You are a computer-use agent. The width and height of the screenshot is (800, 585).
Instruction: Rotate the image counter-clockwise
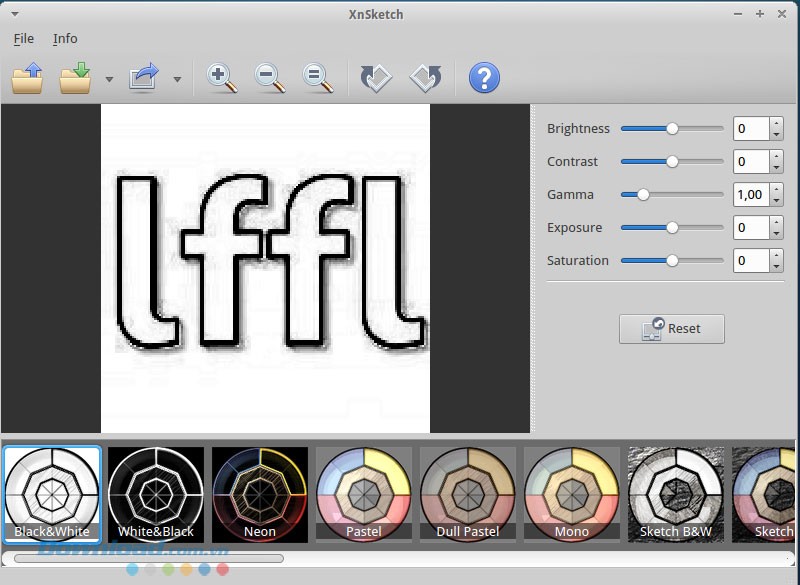[376, 78]
